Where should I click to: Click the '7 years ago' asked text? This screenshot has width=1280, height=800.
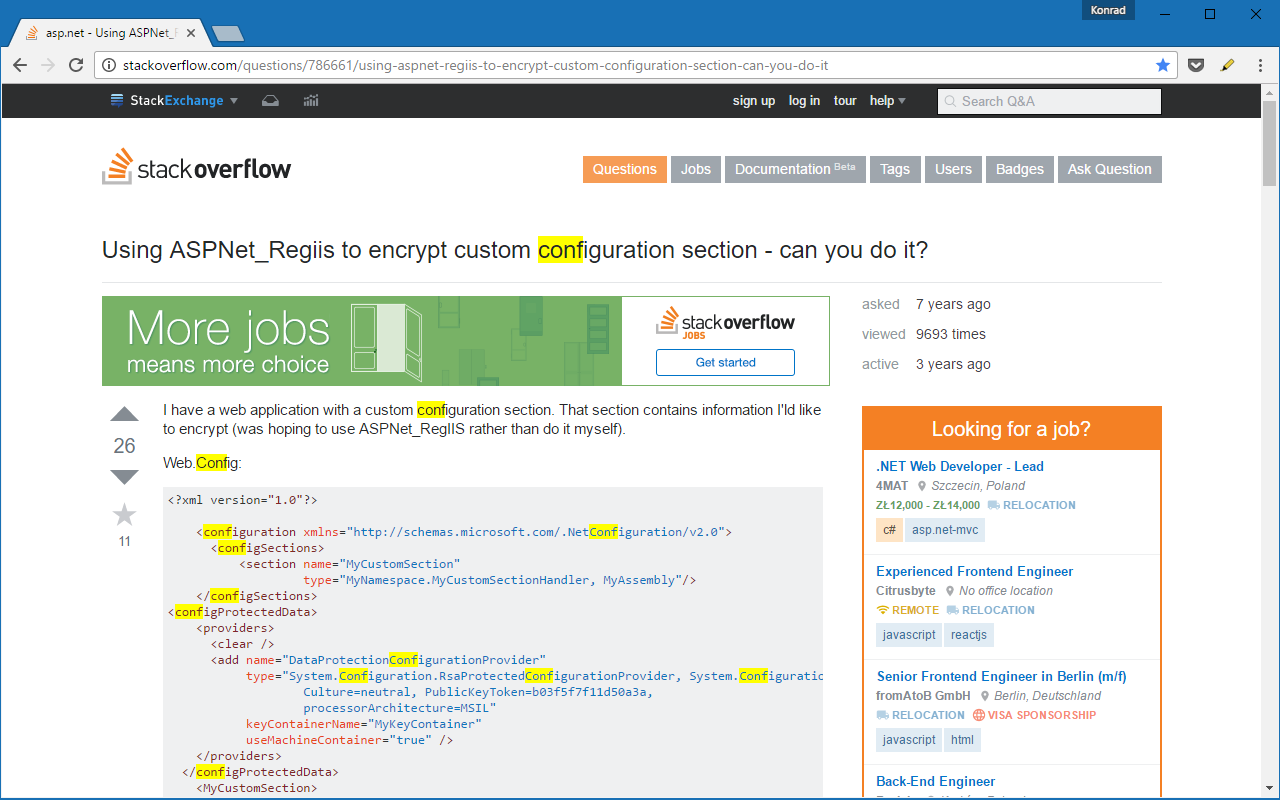pos(953,304)
